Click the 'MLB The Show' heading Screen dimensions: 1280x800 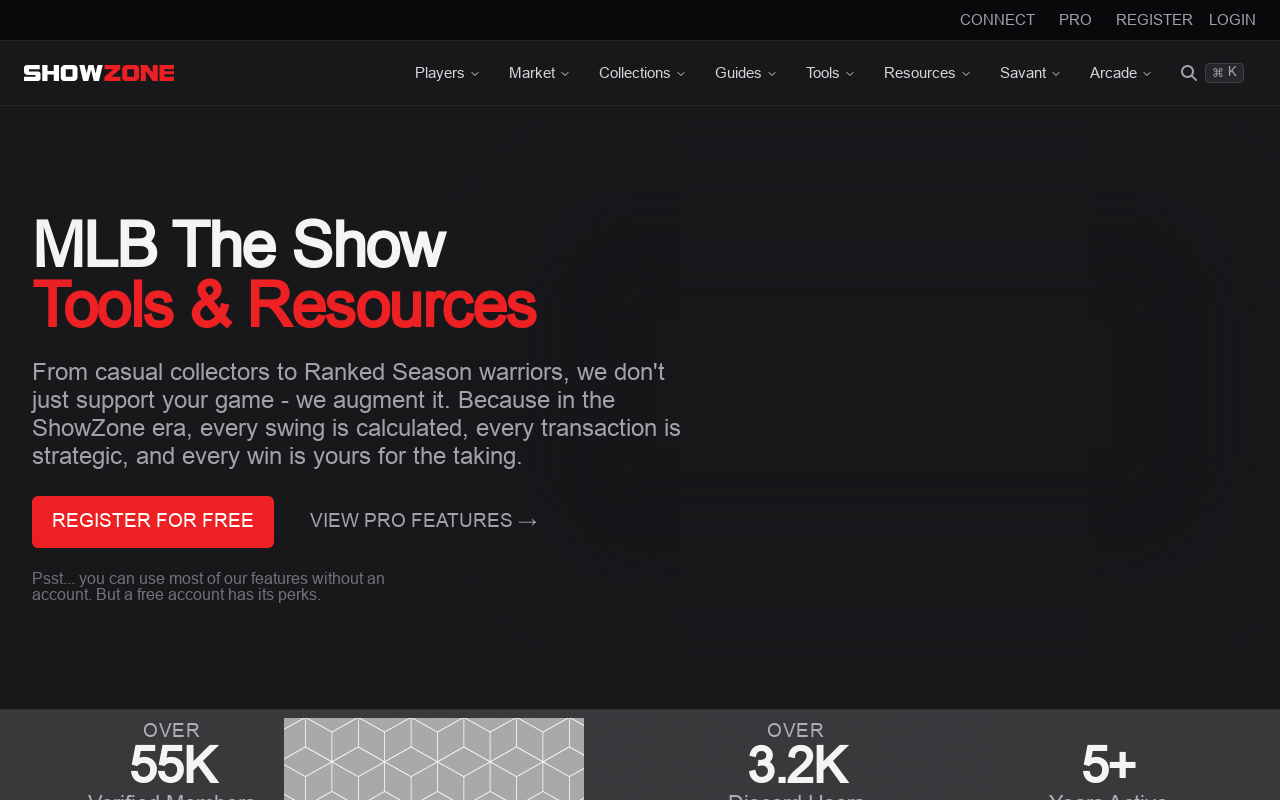tap(239, 244)
